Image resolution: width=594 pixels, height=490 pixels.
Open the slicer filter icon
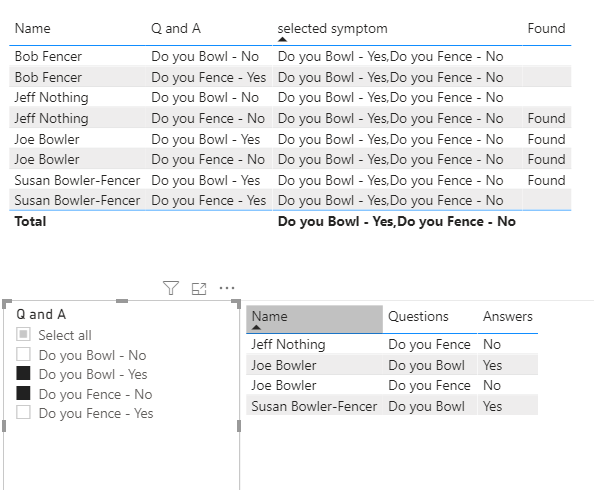point(171,288)
